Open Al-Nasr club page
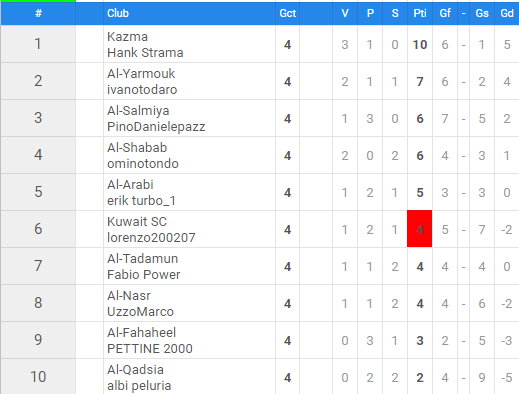This screenshot has height=394, width=519. tap(129, 296)
